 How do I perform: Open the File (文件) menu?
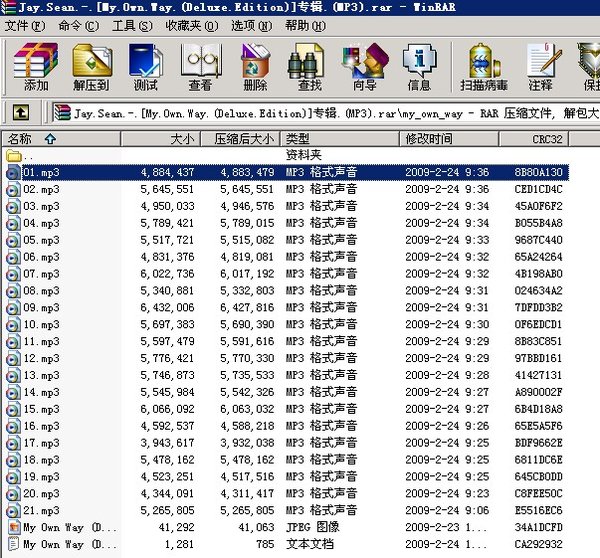(25, 26)
